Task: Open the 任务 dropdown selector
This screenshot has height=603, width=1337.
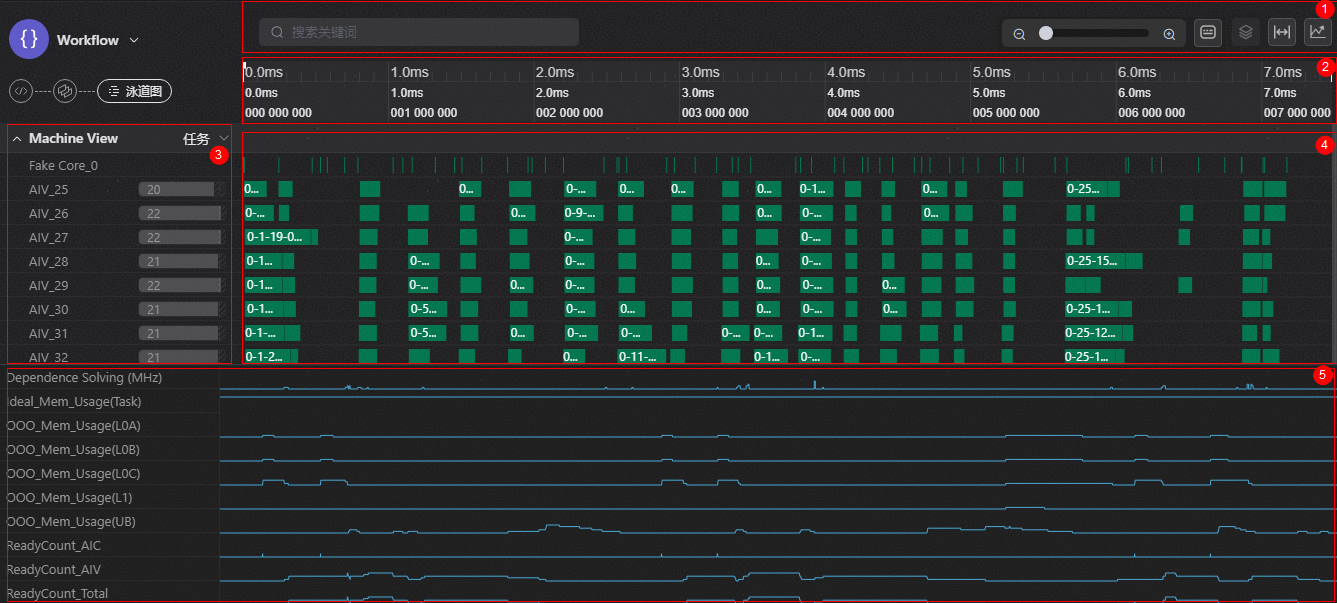Action: click(x=205, y=139)
